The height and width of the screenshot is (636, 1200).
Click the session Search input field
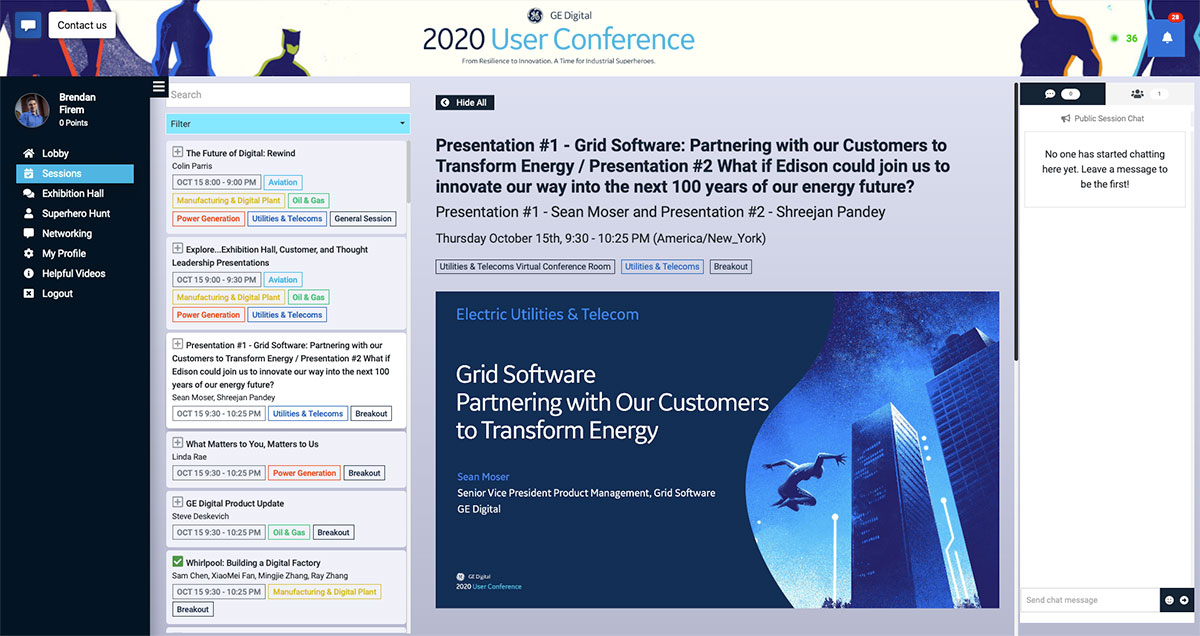[288, 95]
